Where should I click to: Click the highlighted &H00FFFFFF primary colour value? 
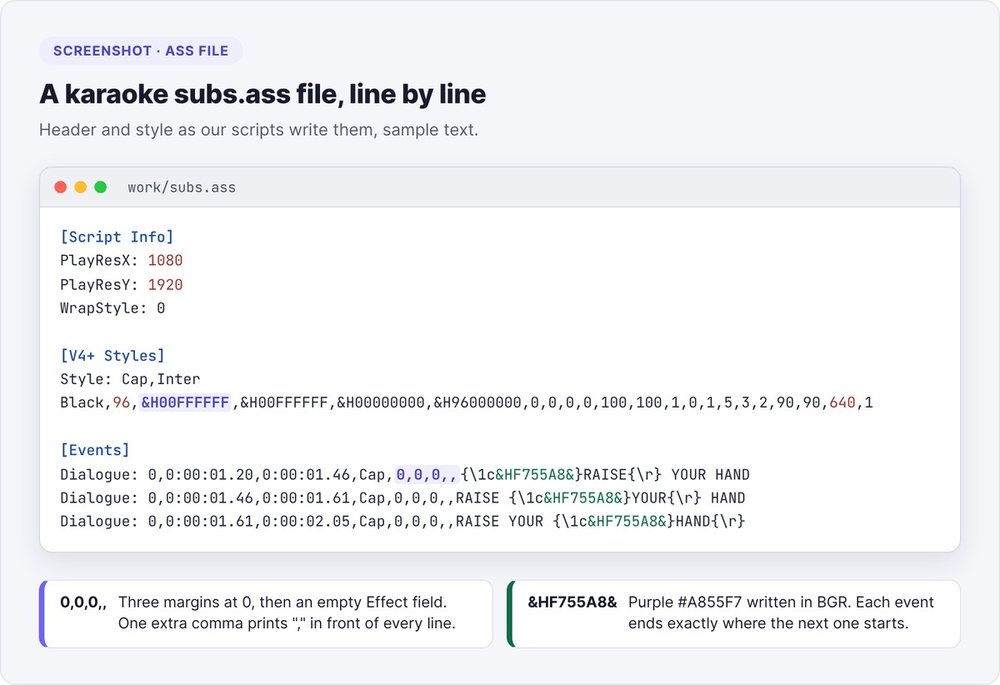point(185,402)
